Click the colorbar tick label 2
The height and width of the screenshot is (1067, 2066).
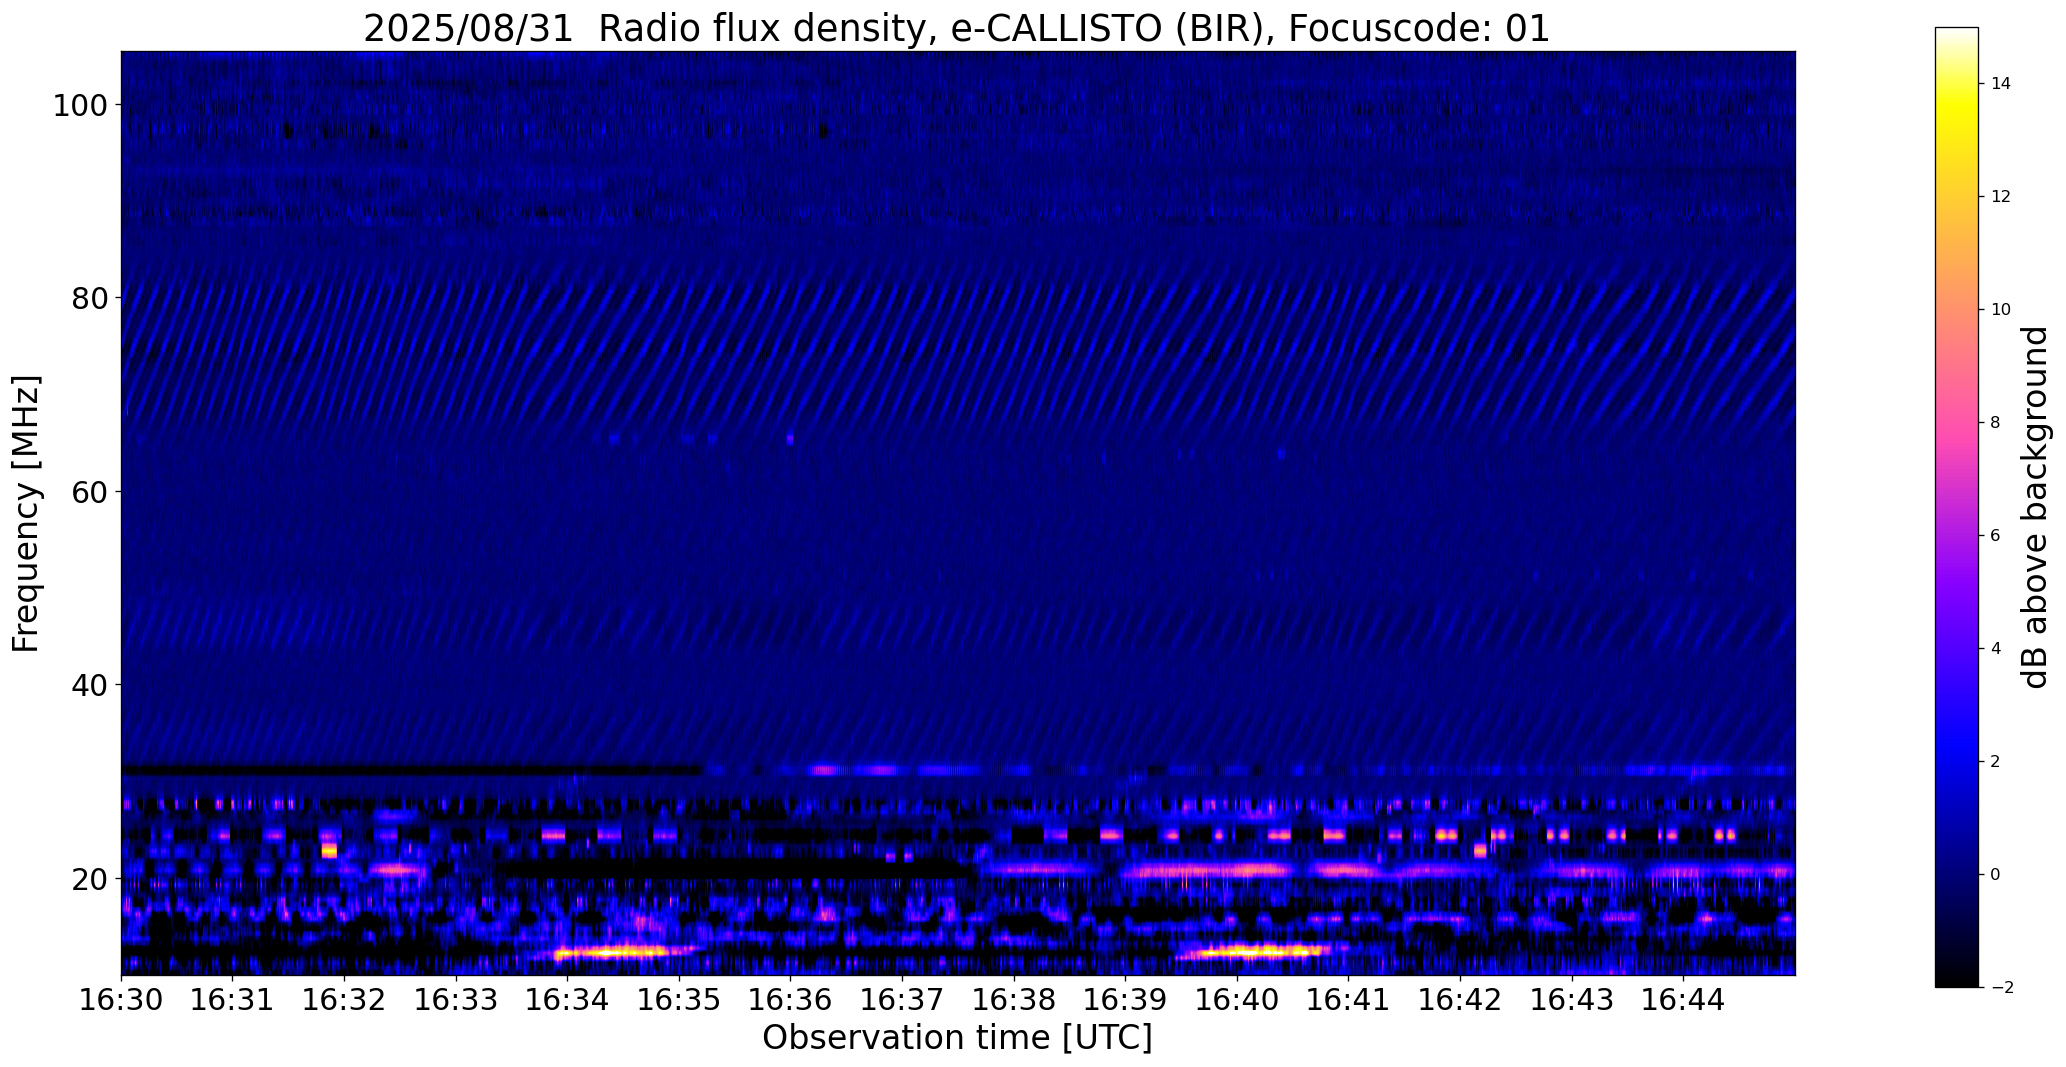1996,762
